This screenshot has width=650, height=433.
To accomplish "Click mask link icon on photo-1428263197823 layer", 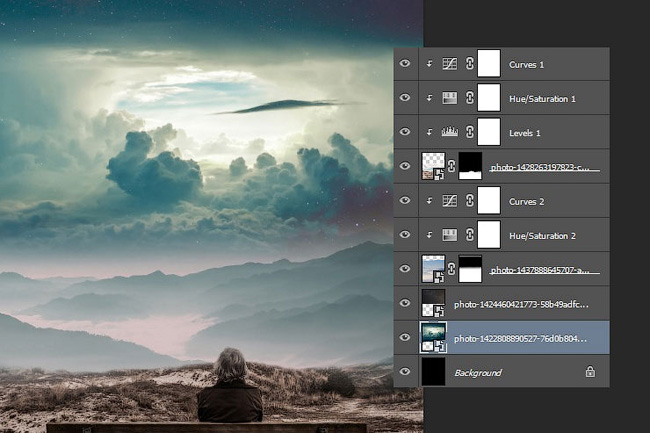I will click(x=451, y=166).
